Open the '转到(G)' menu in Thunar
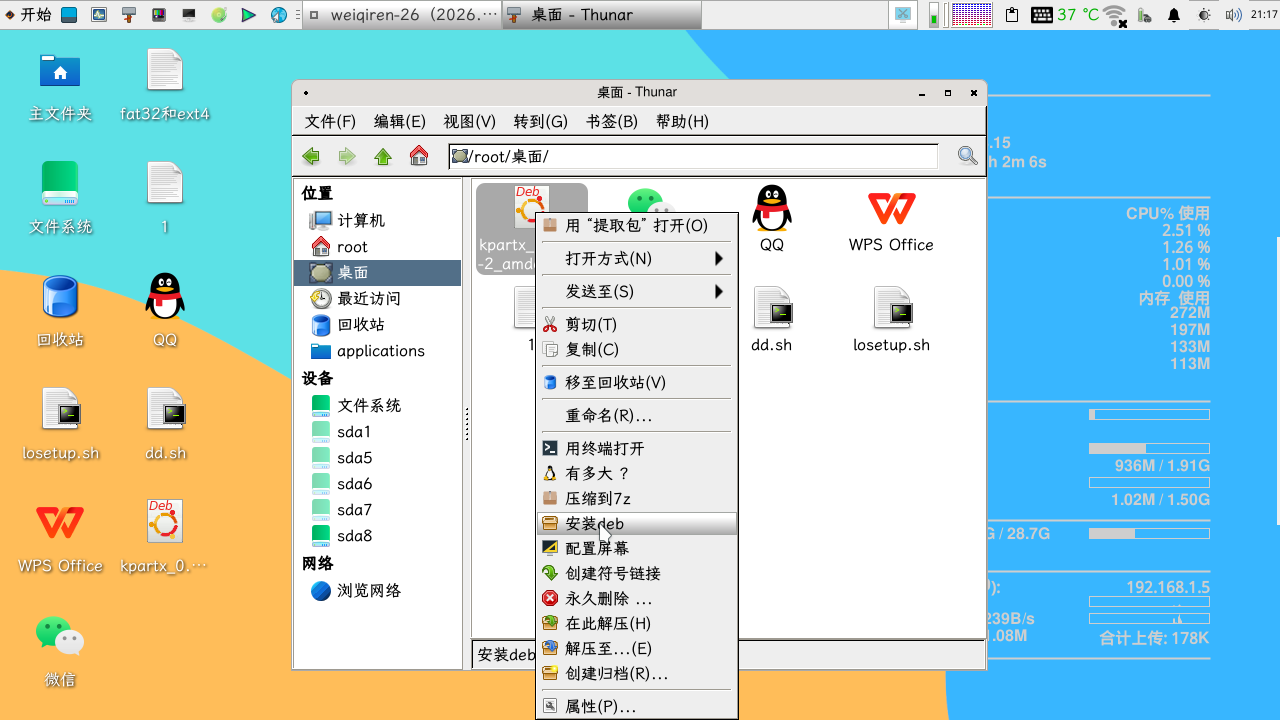This screenshot has width=1280, height=720. point(541,121)
